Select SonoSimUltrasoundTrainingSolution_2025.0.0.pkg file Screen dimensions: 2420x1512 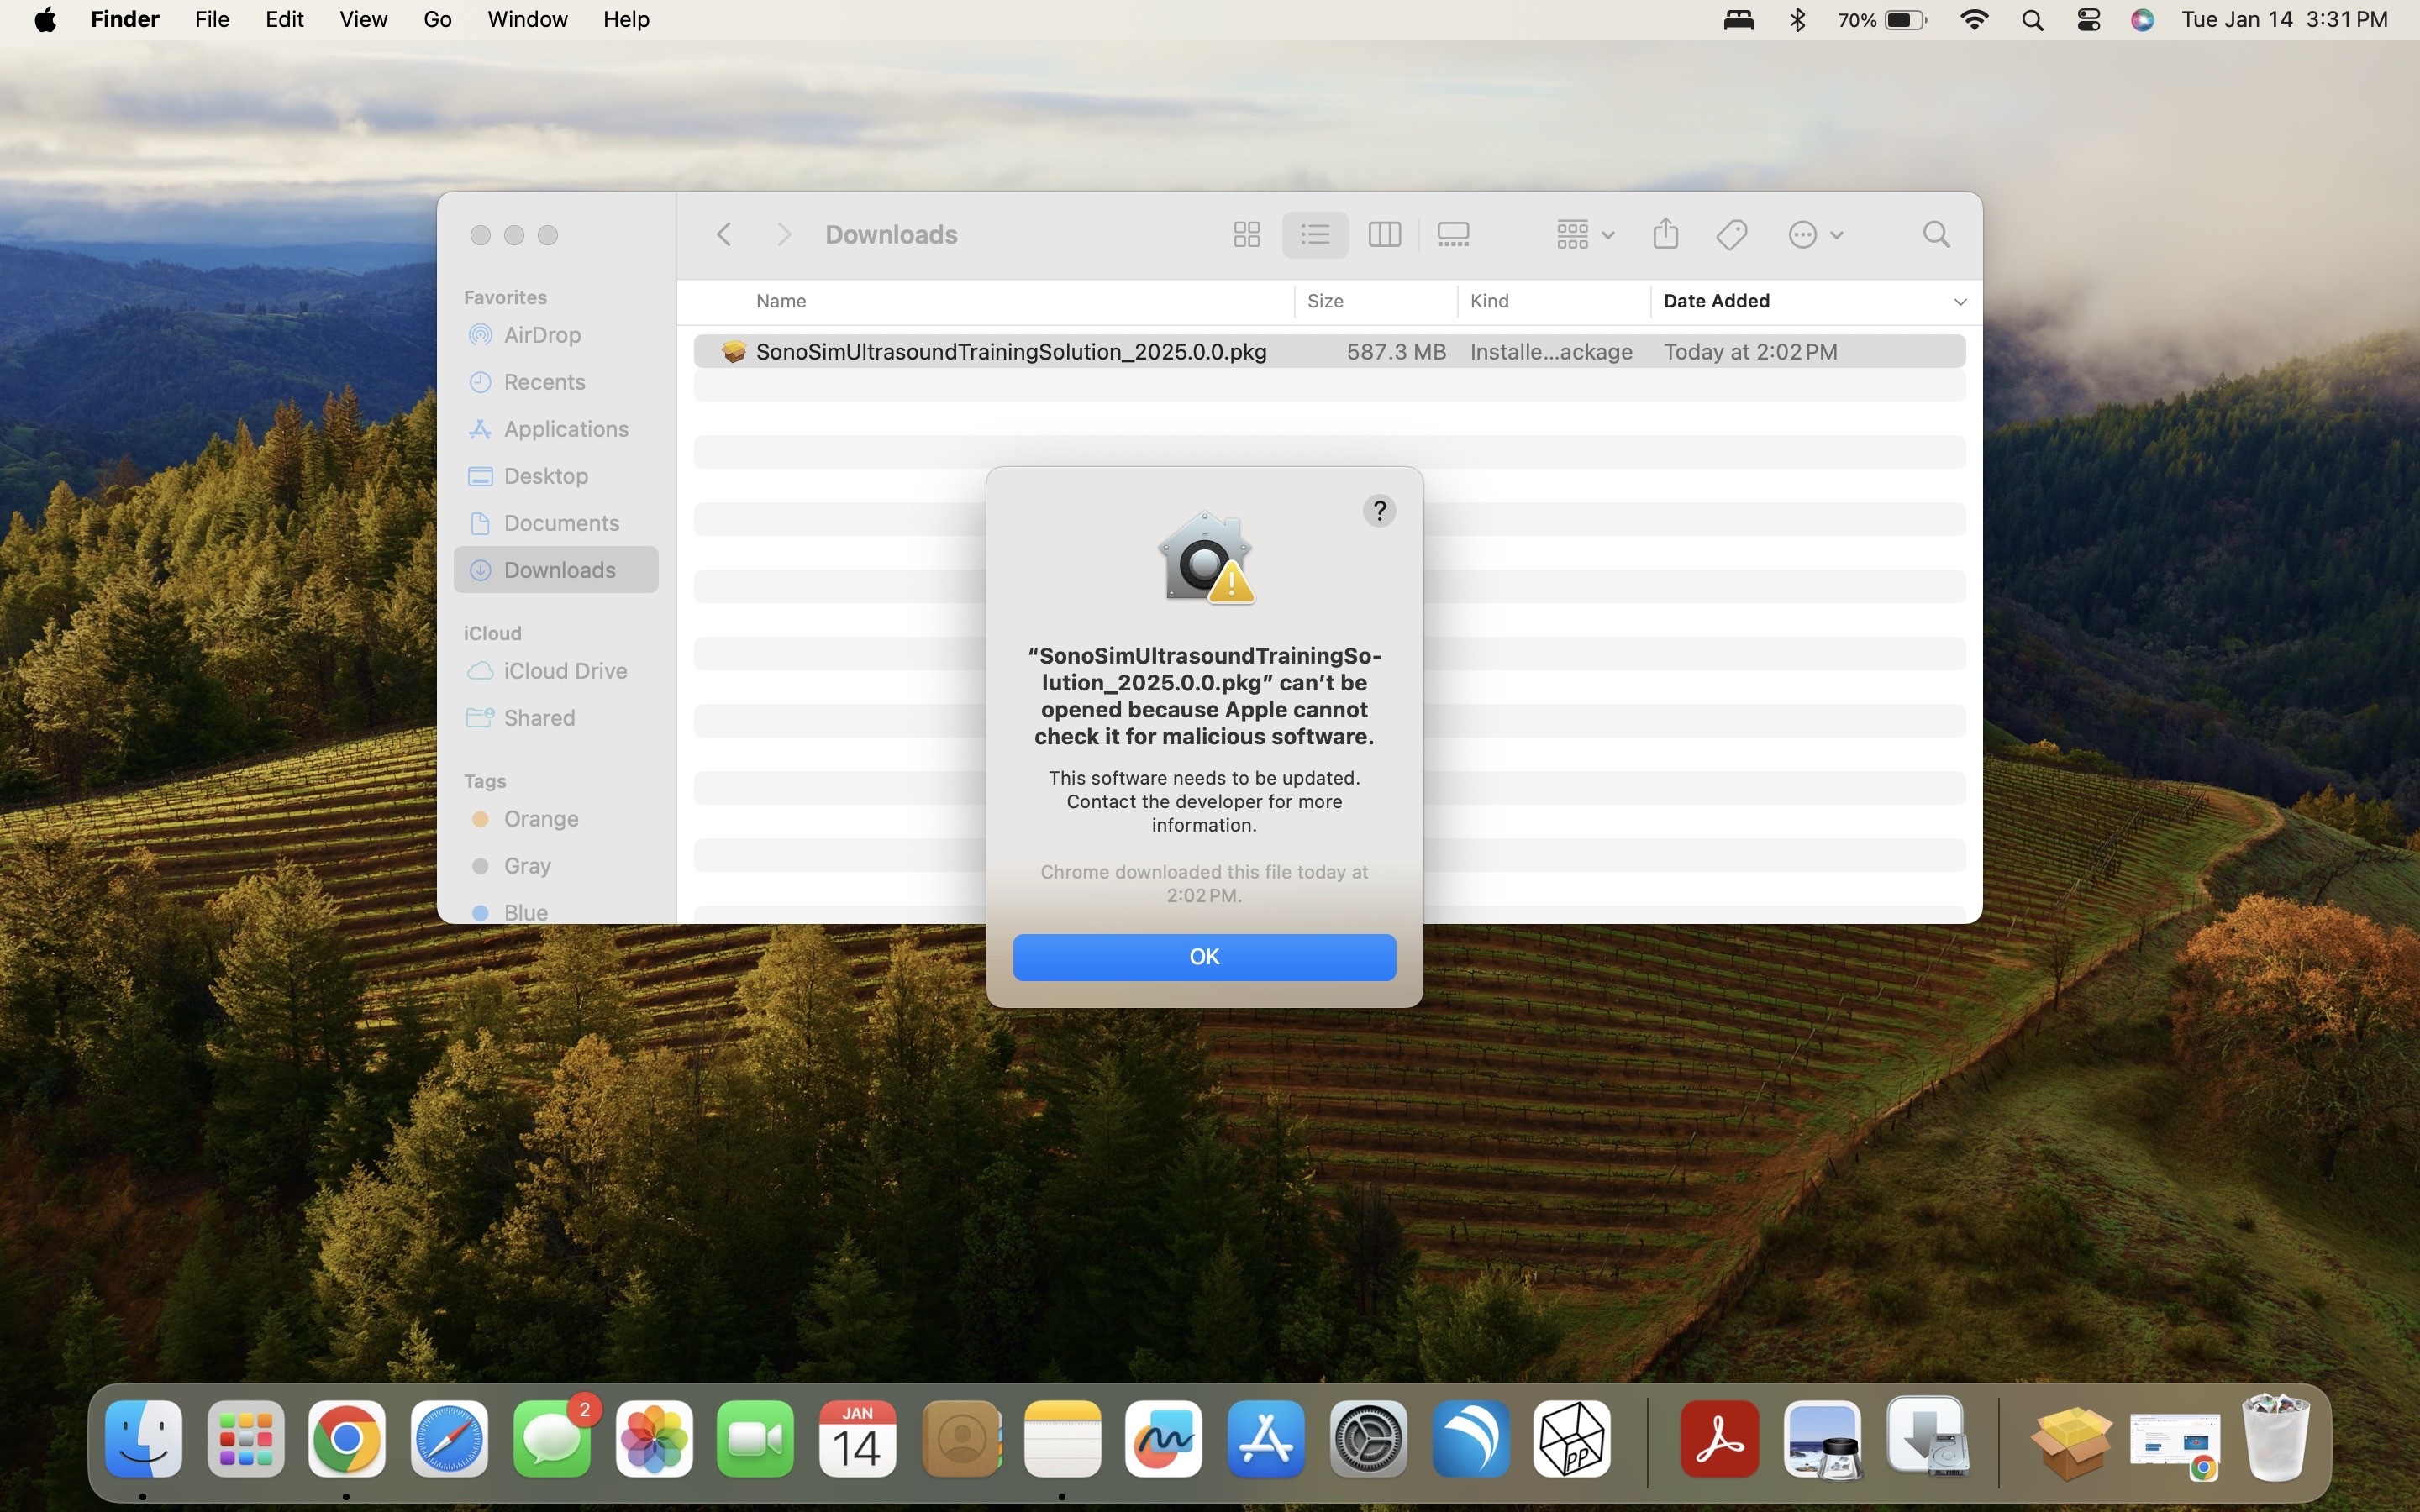click(x=1329, y=352)
